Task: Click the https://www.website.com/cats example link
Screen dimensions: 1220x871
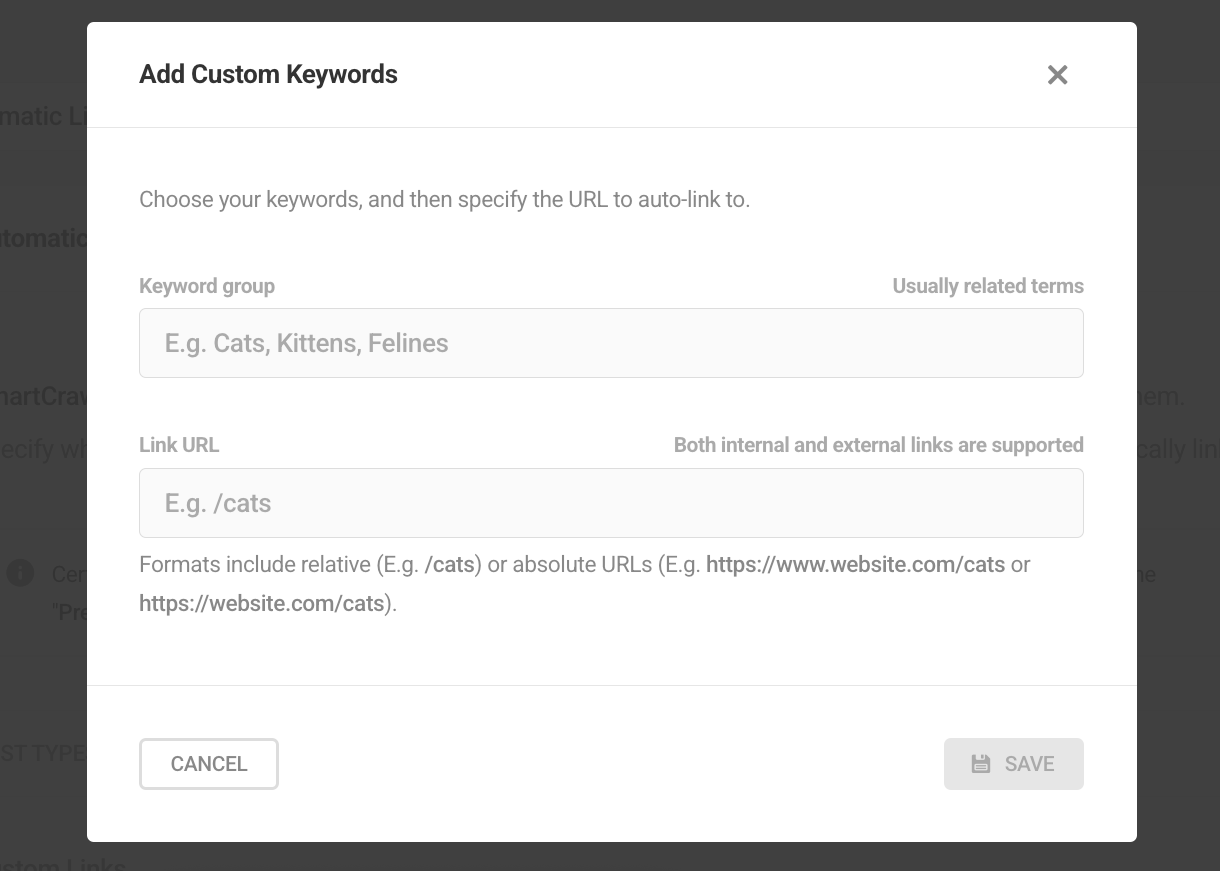Action: (855, 564)
